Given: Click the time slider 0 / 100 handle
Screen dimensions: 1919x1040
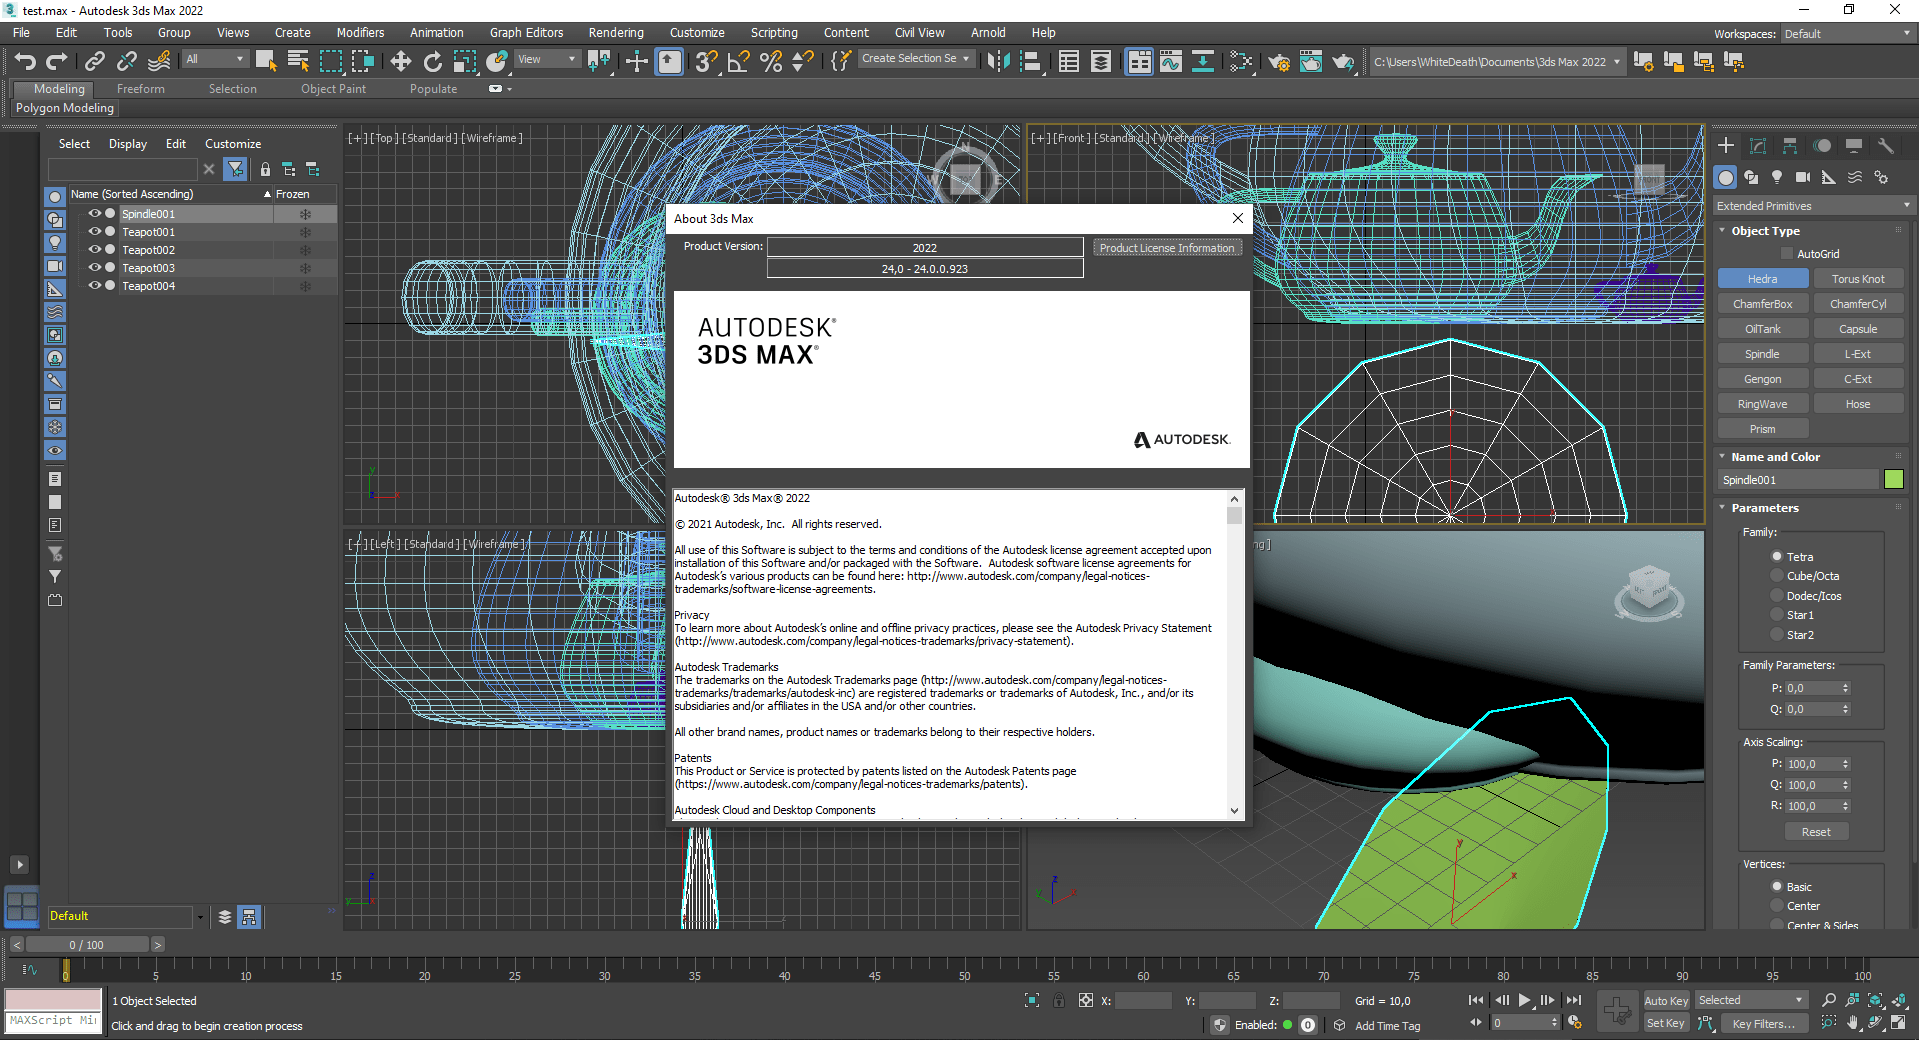Looking at the screenshot, I should pyautogui.click(x=86, y=945).
